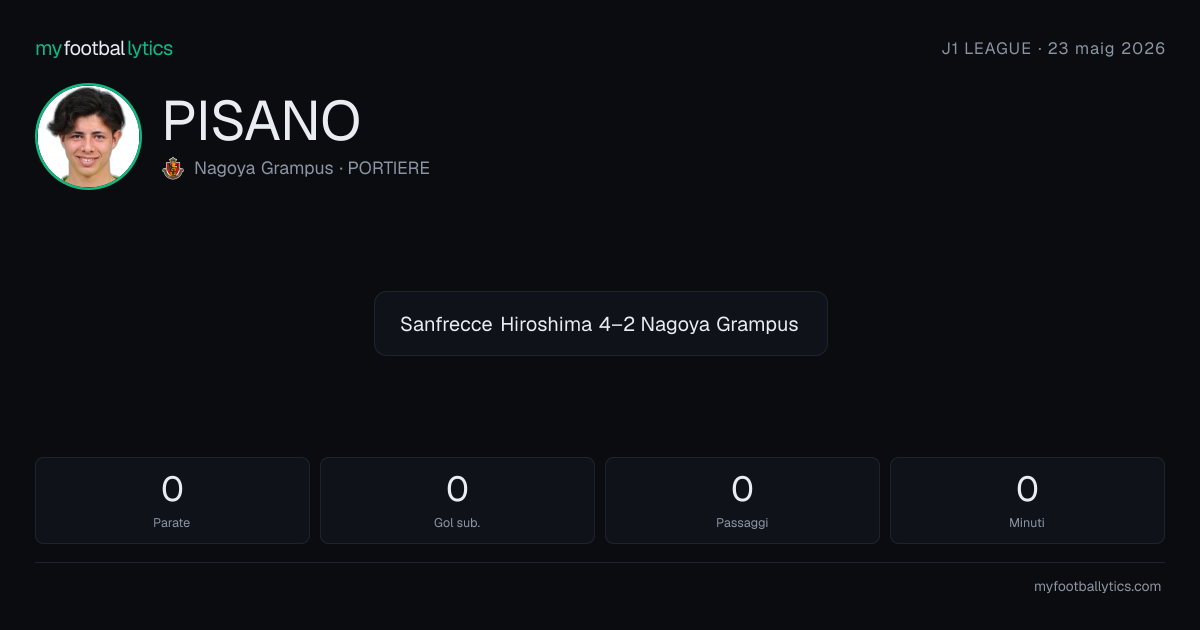The height and width of the screenshot is (630, 1200).
Task: Click the Minuti value zero
Action: pyautogui.click(x=1027, y=489)
